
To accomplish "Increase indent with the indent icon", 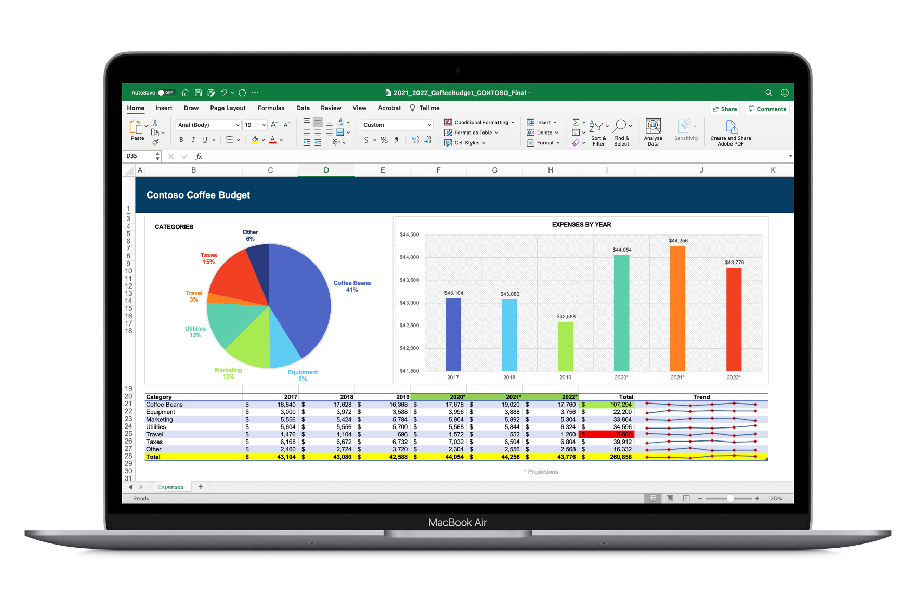I will [x=318, y=142].
